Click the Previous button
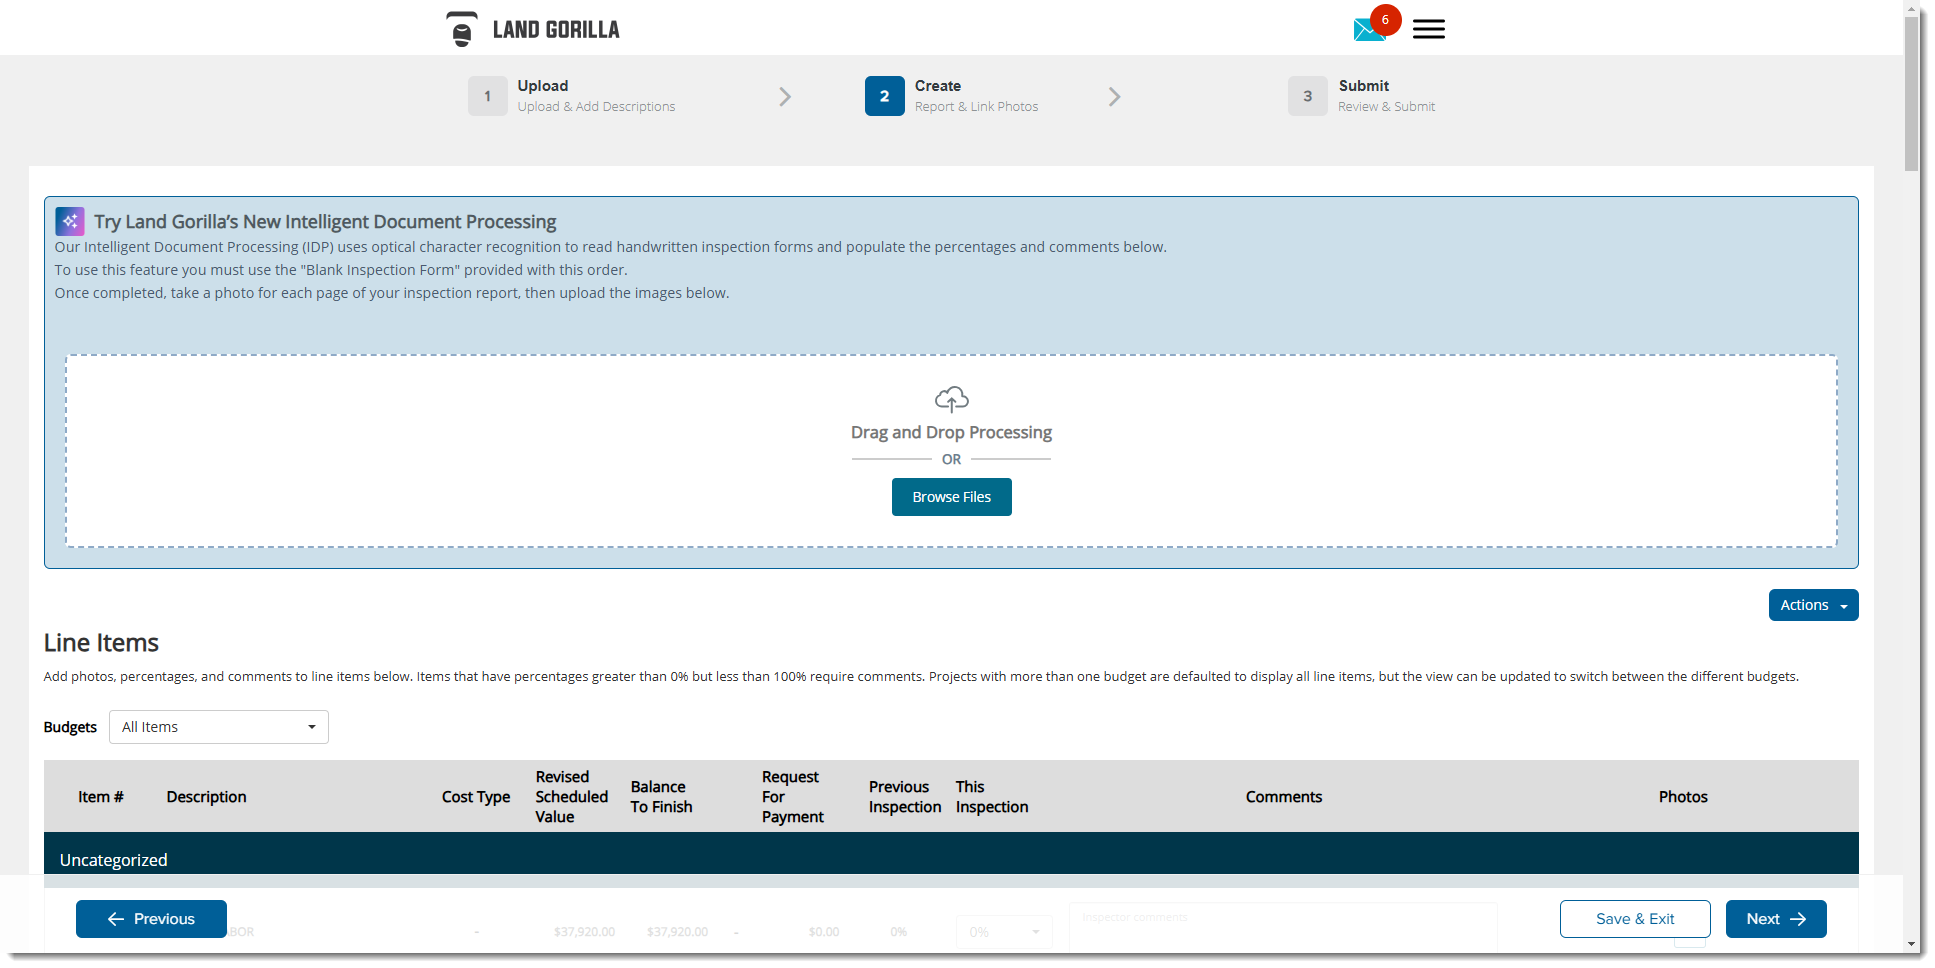1935x968 pixels. (x=151, y=919)
